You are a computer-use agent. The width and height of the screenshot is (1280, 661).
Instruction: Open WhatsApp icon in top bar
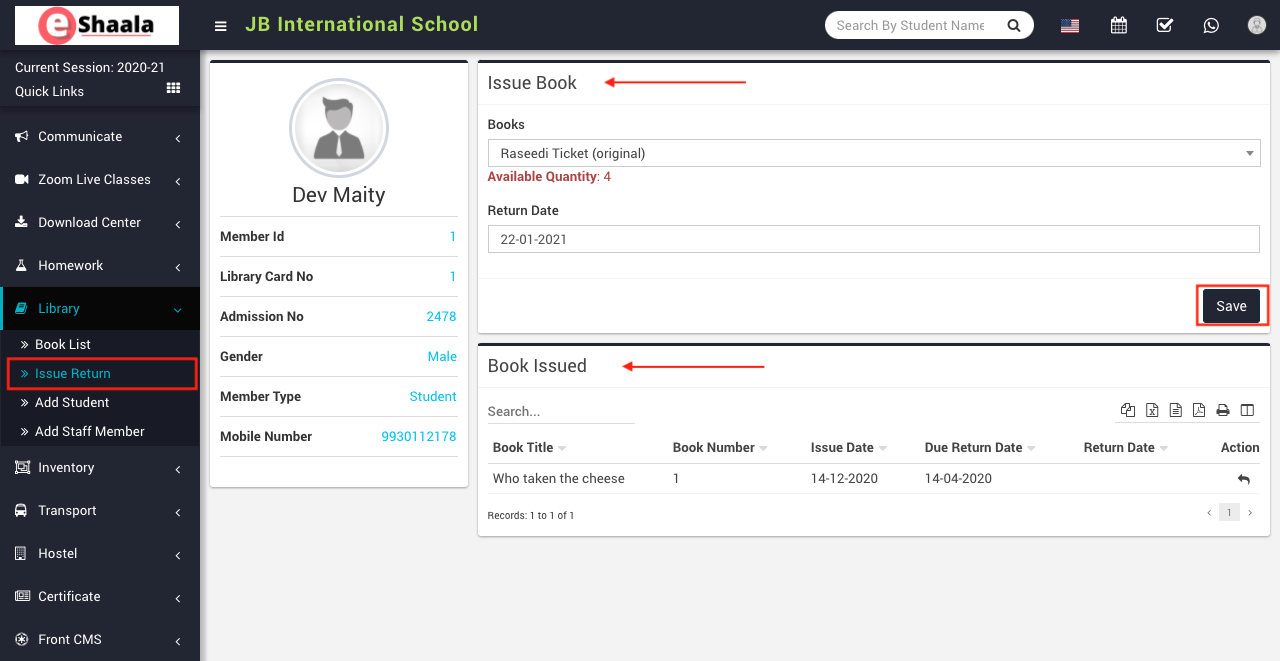click(x=1211, y=25)
